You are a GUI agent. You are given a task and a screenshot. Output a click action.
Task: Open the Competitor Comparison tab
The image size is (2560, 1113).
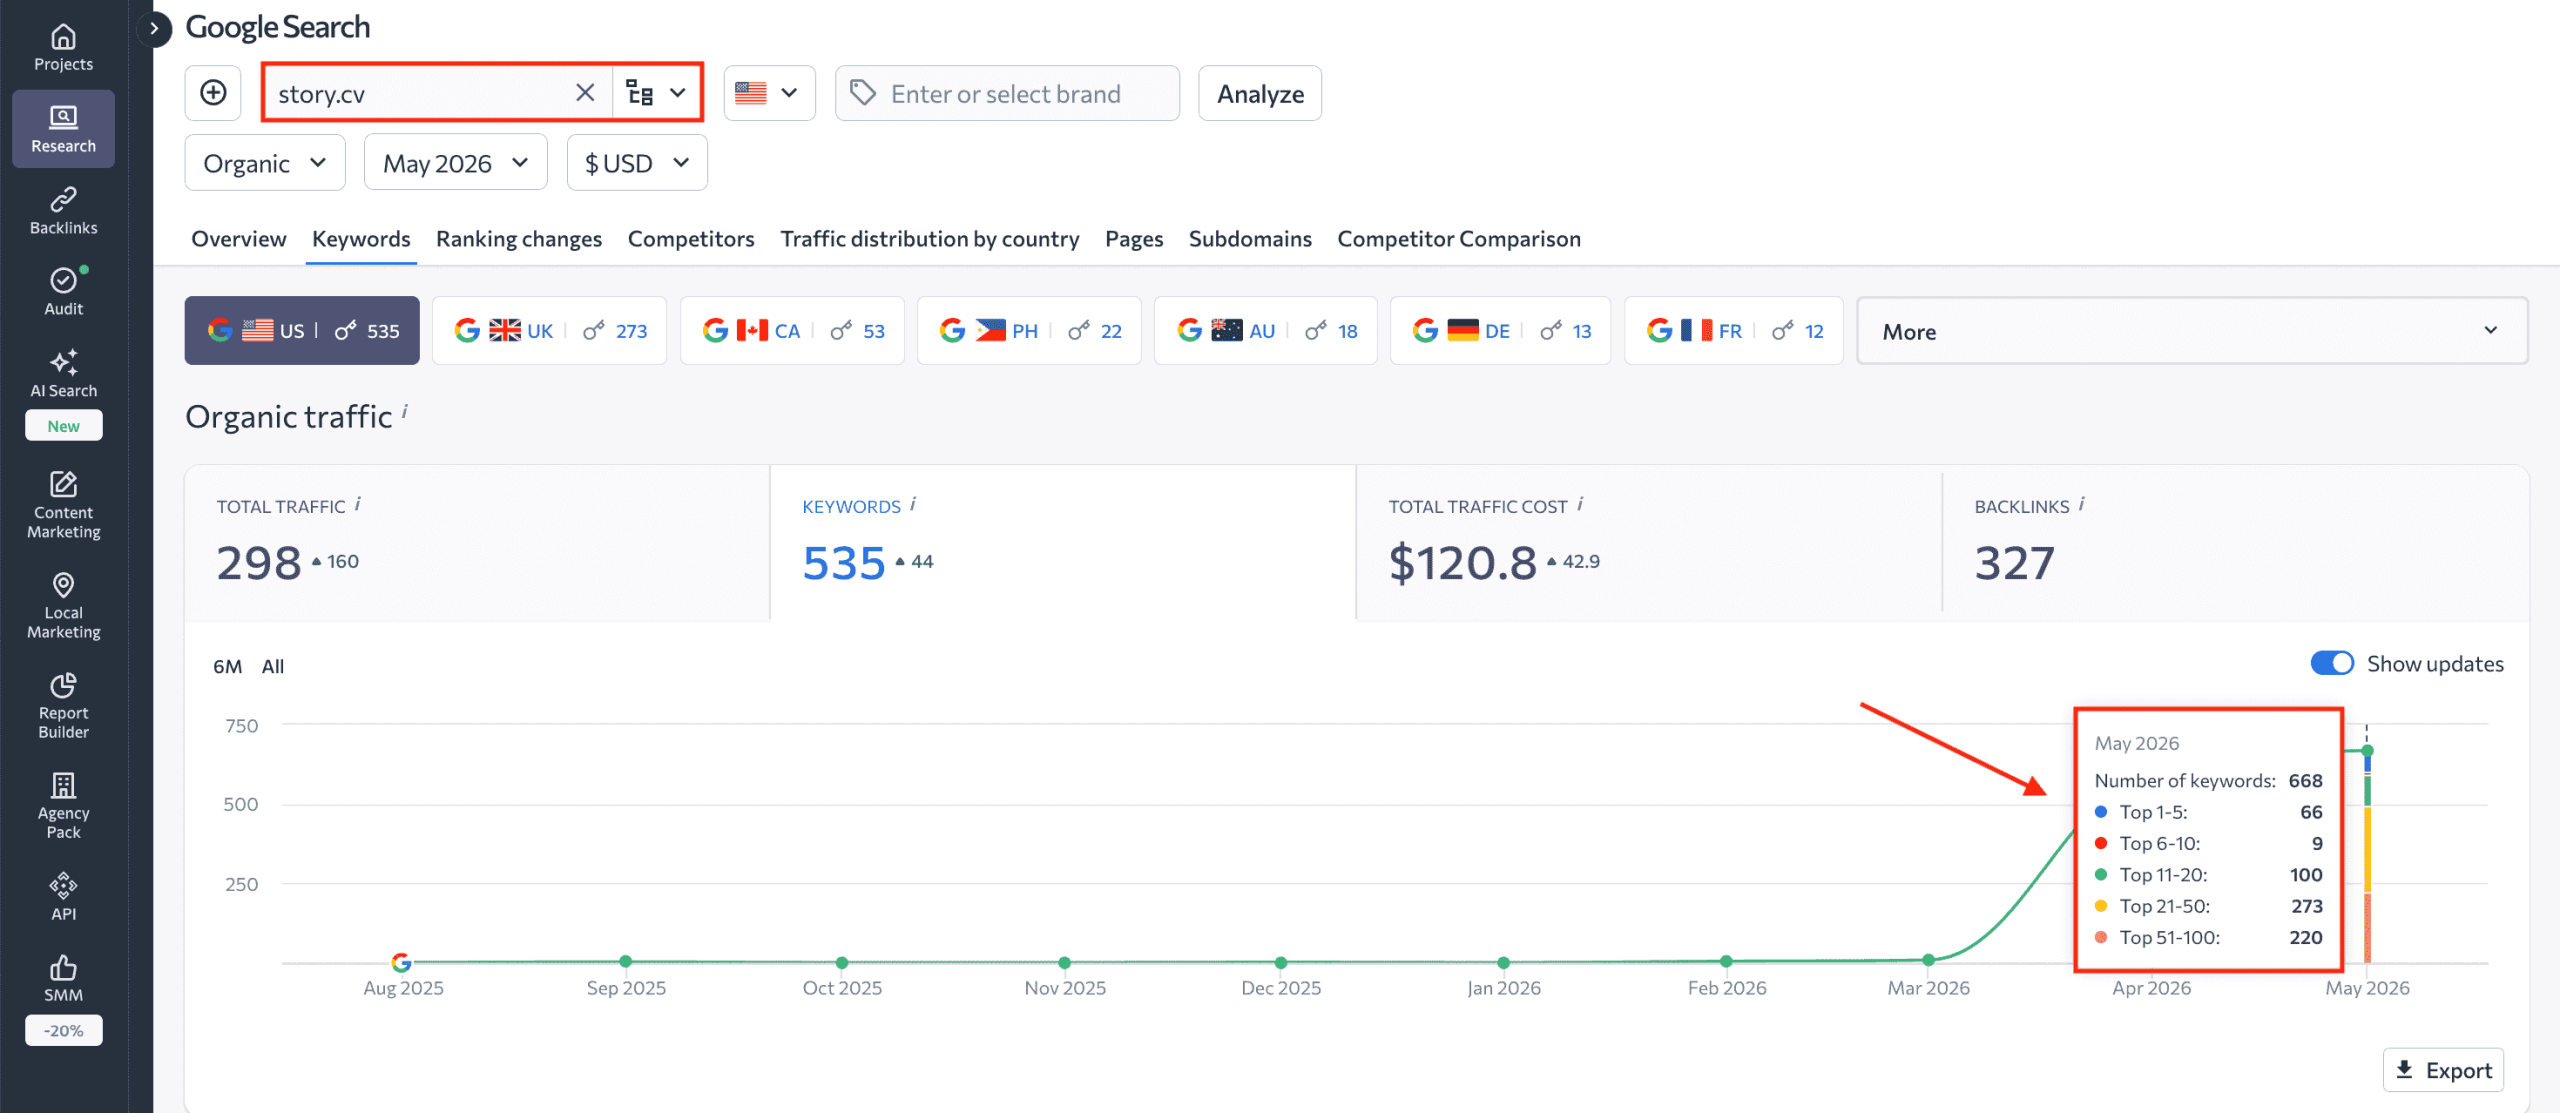pos(1459,239)
